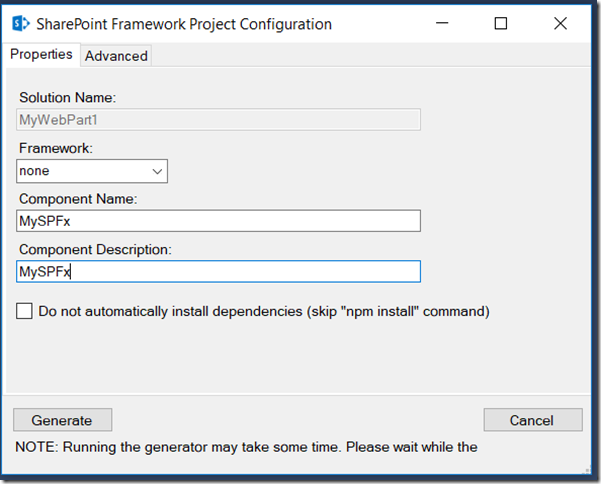This screenshot has width=601, height=484.
Task: Enable the skip npm install checkbox
Action: coord(25,311)
